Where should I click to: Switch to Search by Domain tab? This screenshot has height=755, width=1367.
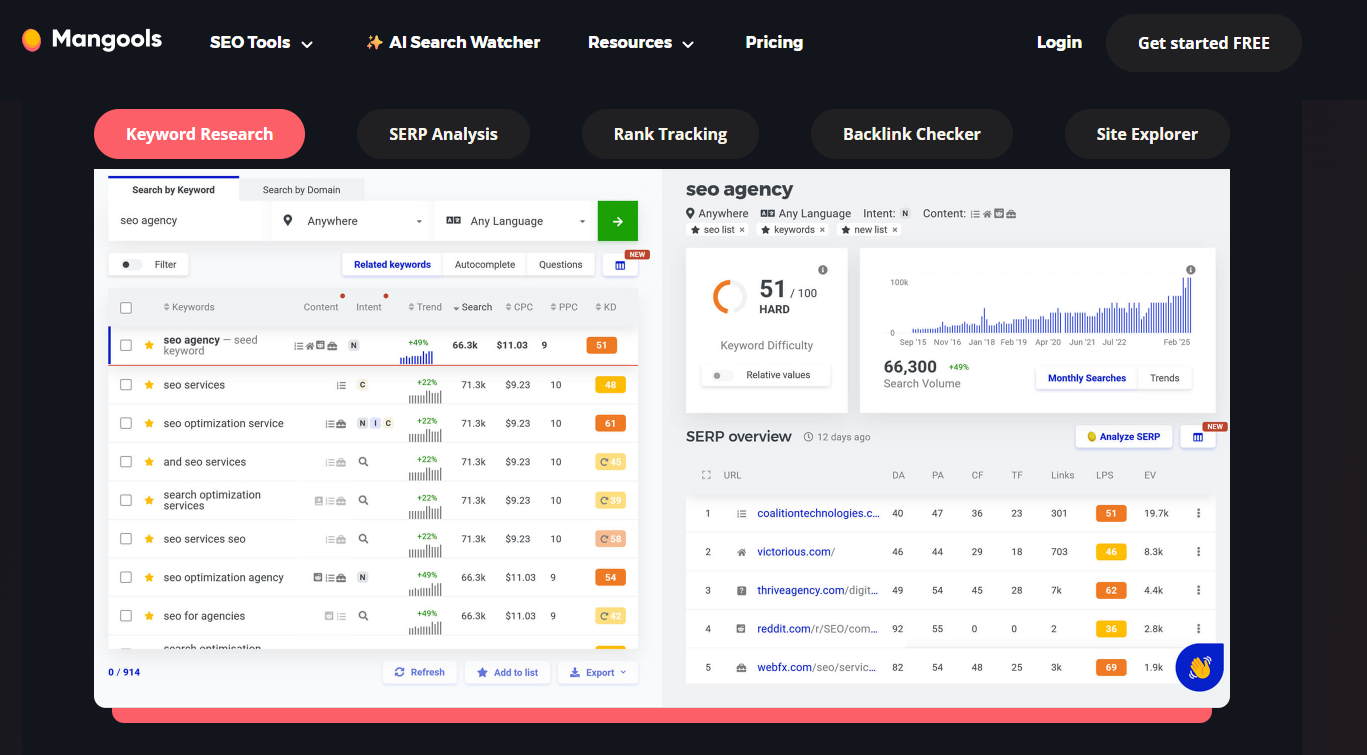click(x=301, y=190)
